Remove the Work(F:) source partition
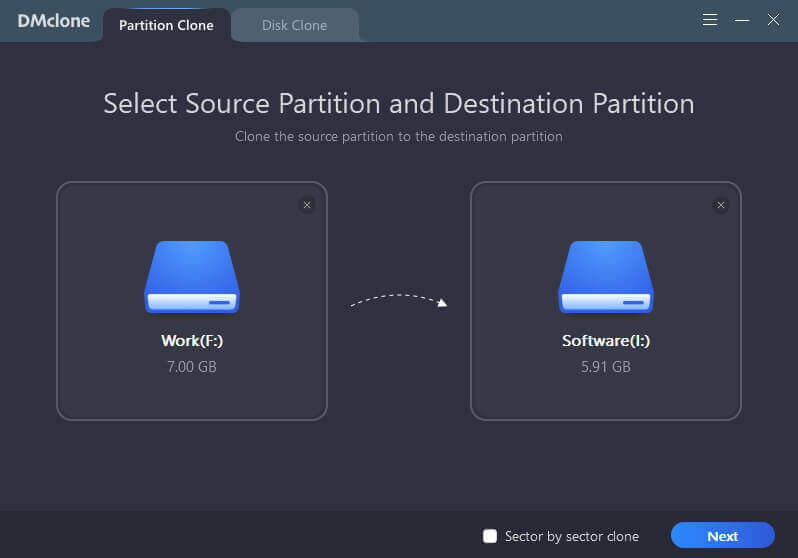The image size is (798, 558). click(307, 205)
